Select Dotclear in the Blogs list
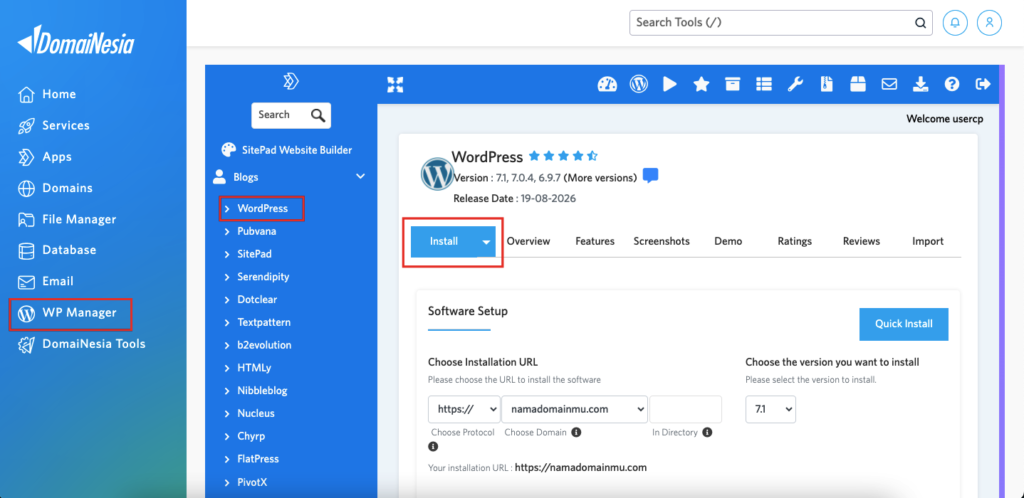Image resolution: width=1024 pixels, height=498 pixels. (259, 300)
